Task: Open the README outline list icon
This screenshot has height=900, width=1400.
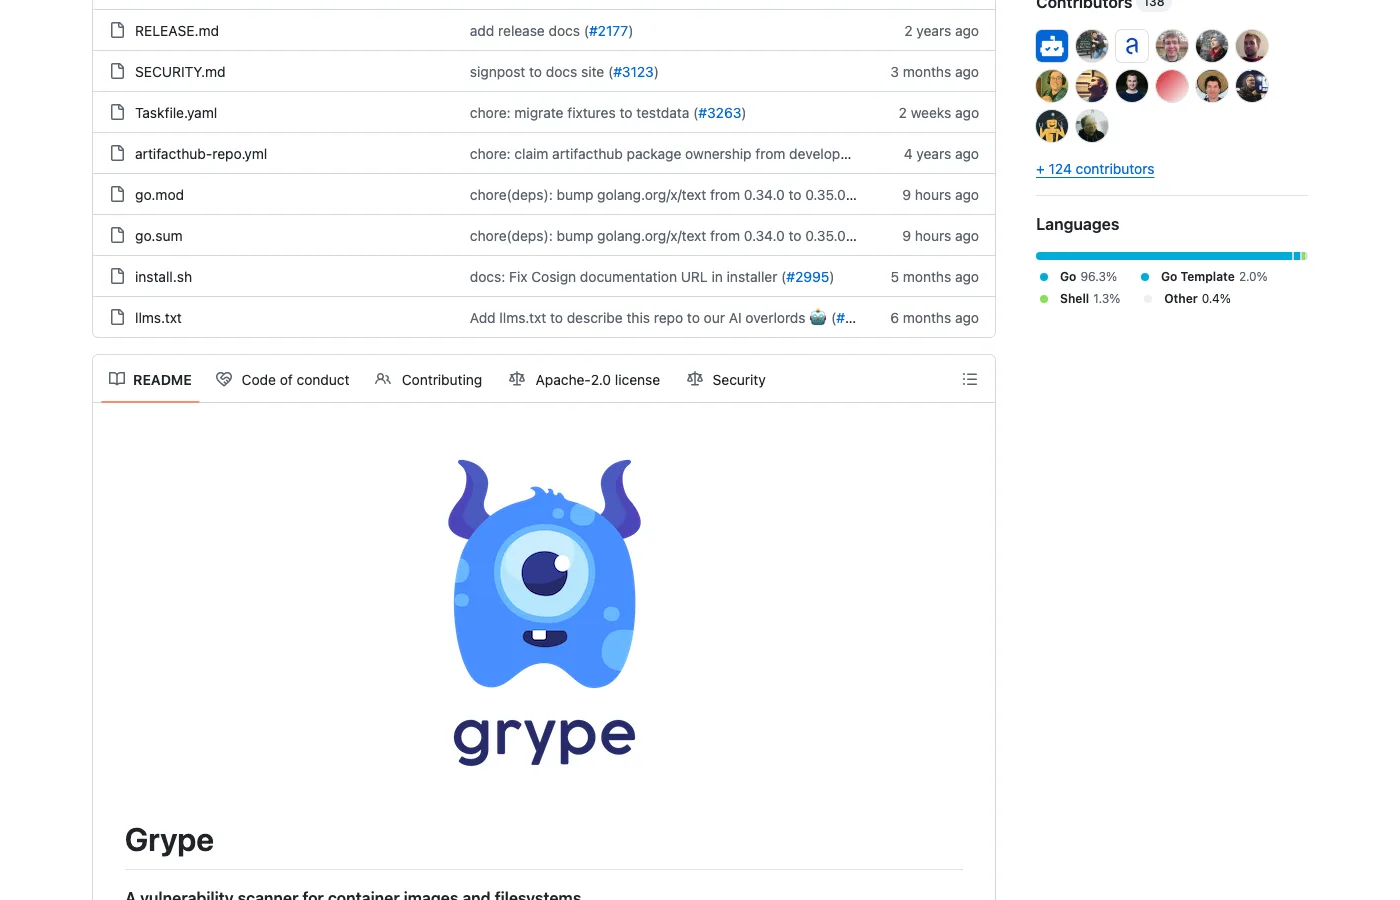Action: (969, 379)
